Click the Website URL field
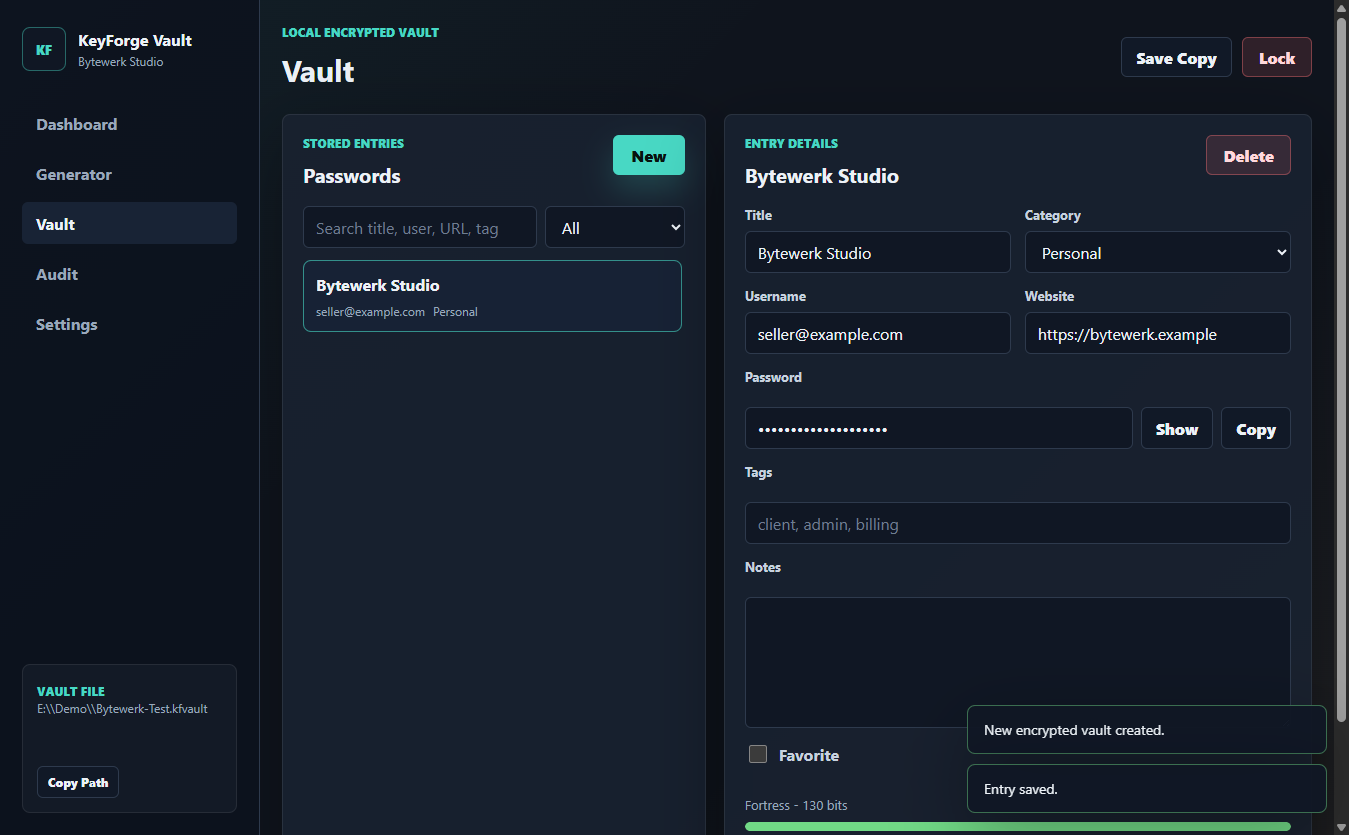 (1158, 334)
